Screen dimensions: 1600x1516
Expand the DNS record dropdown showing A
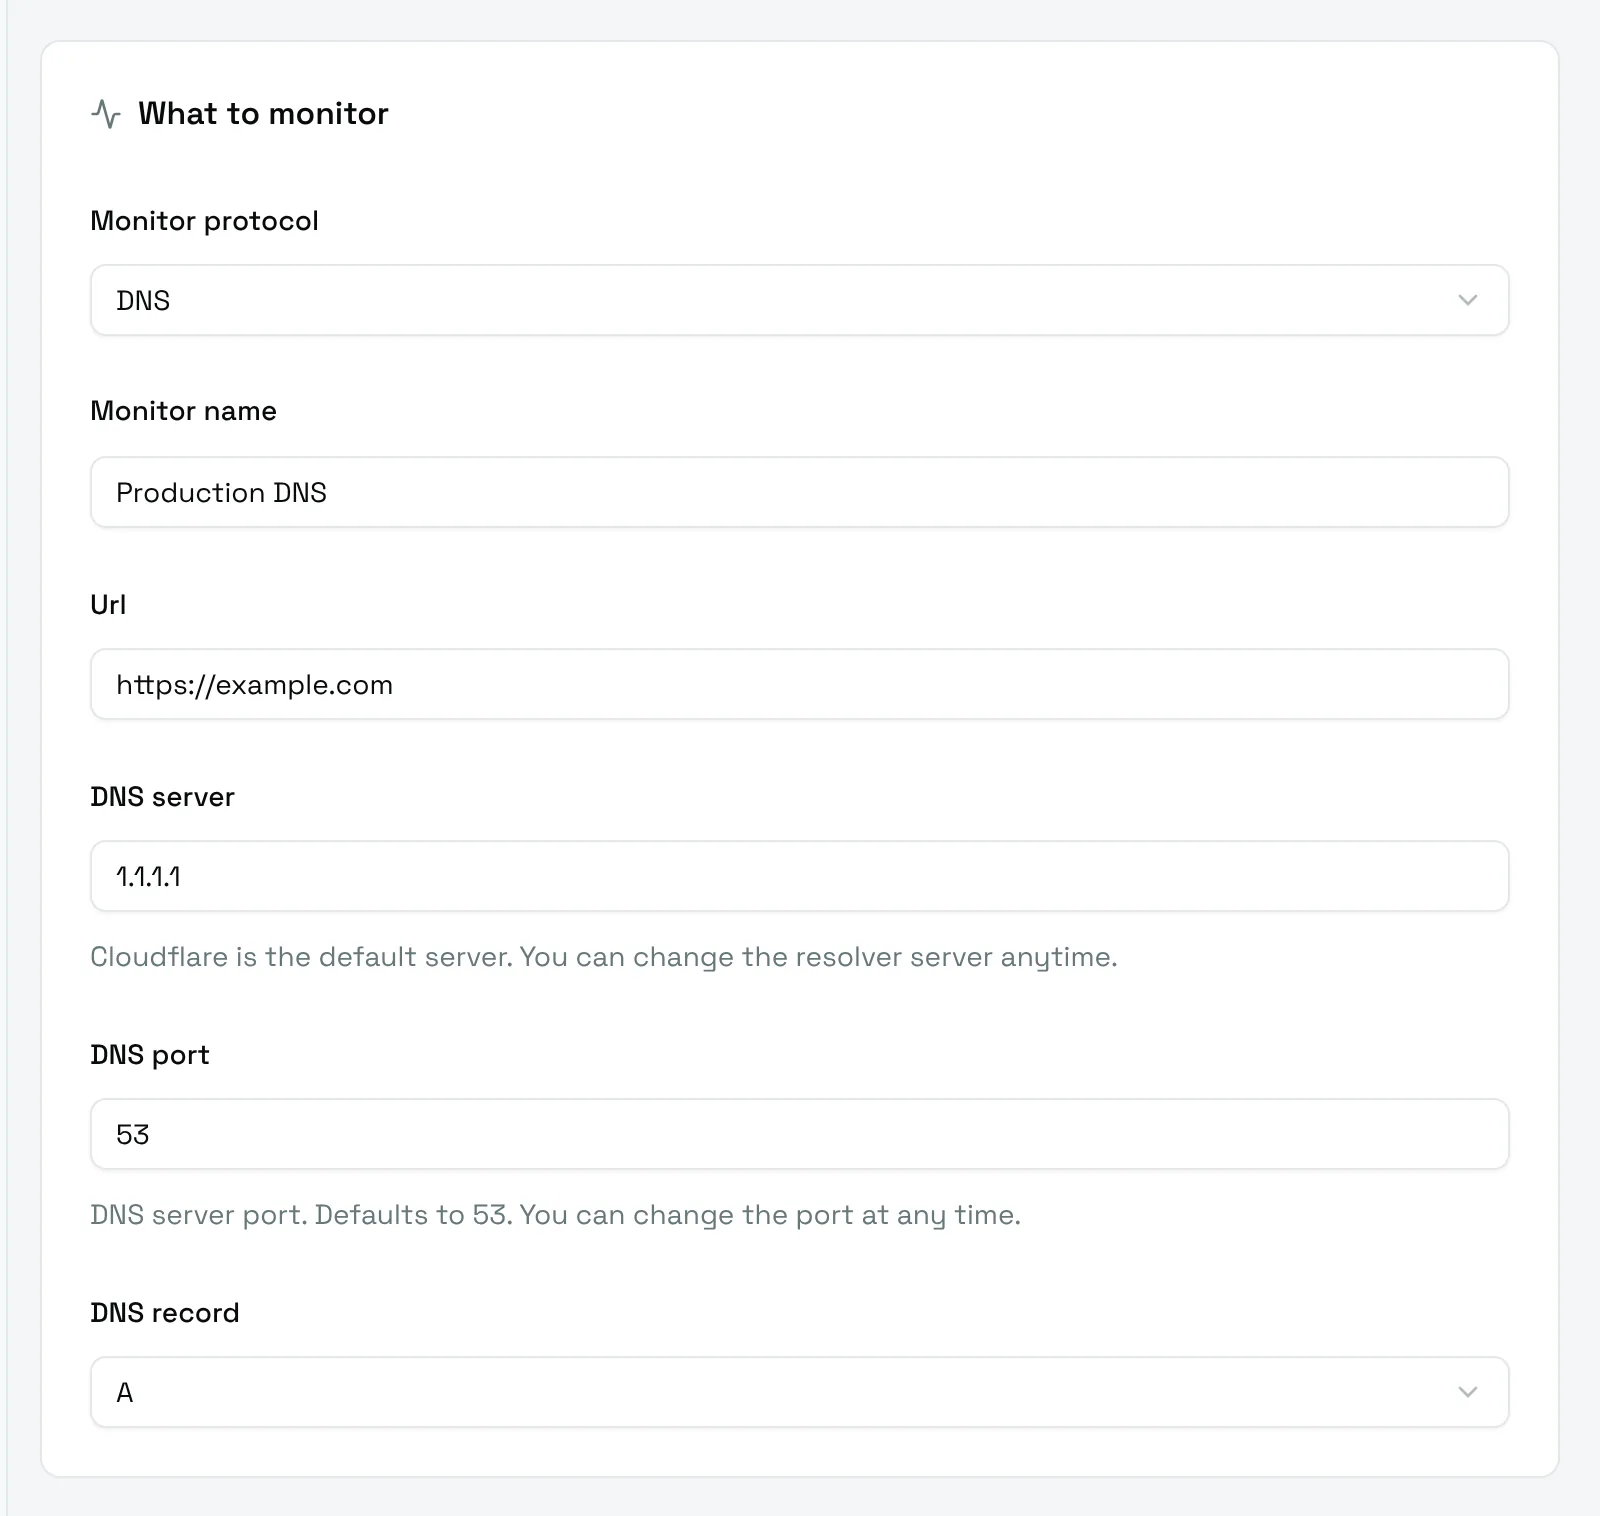tap(799, 1392)
